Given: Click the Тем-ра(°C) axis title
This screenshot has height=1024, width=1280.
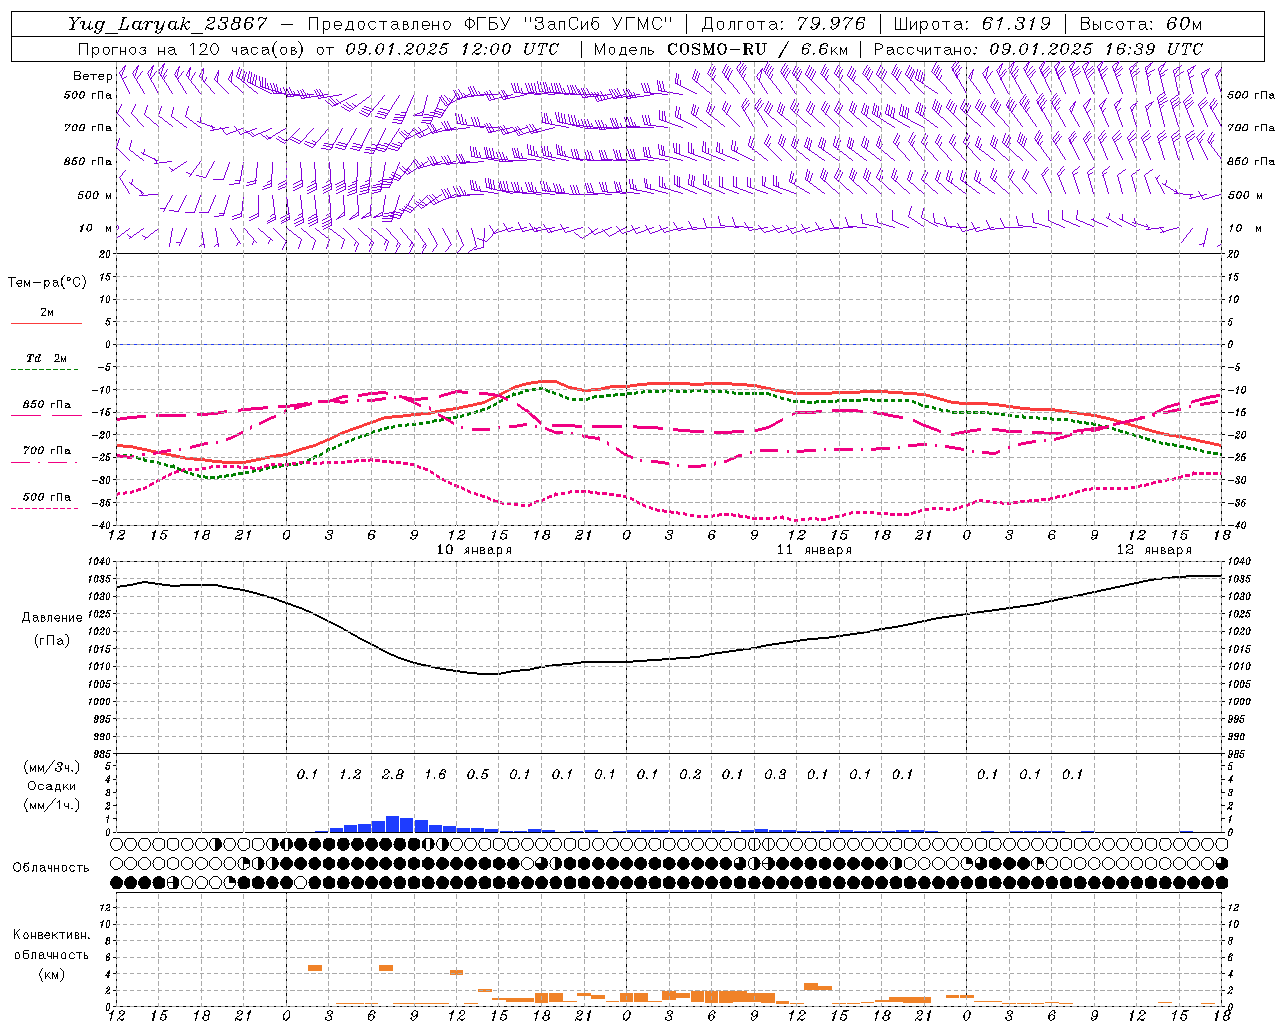Looking at the screenshot, I should (x=47, y=283).
